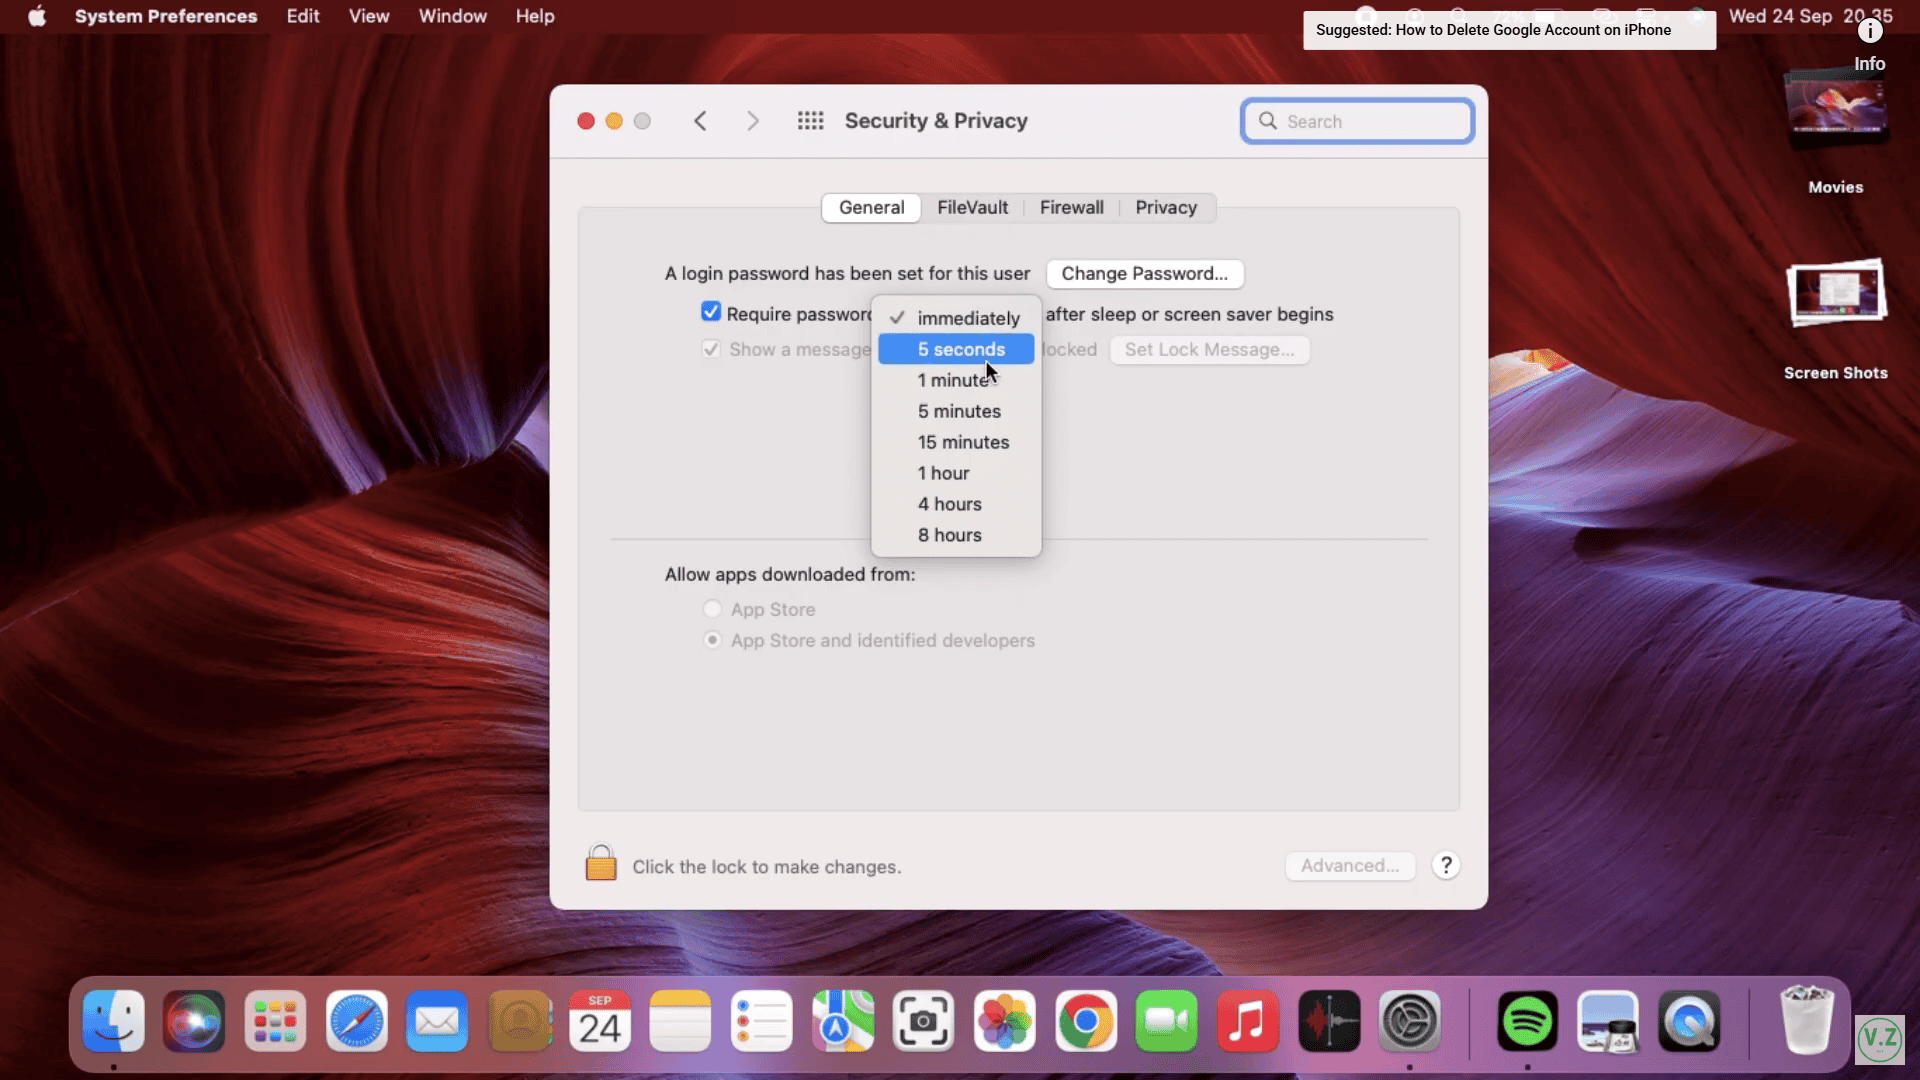
Task: Choose 1 hour delay option
Action: [x=956, y=473]
